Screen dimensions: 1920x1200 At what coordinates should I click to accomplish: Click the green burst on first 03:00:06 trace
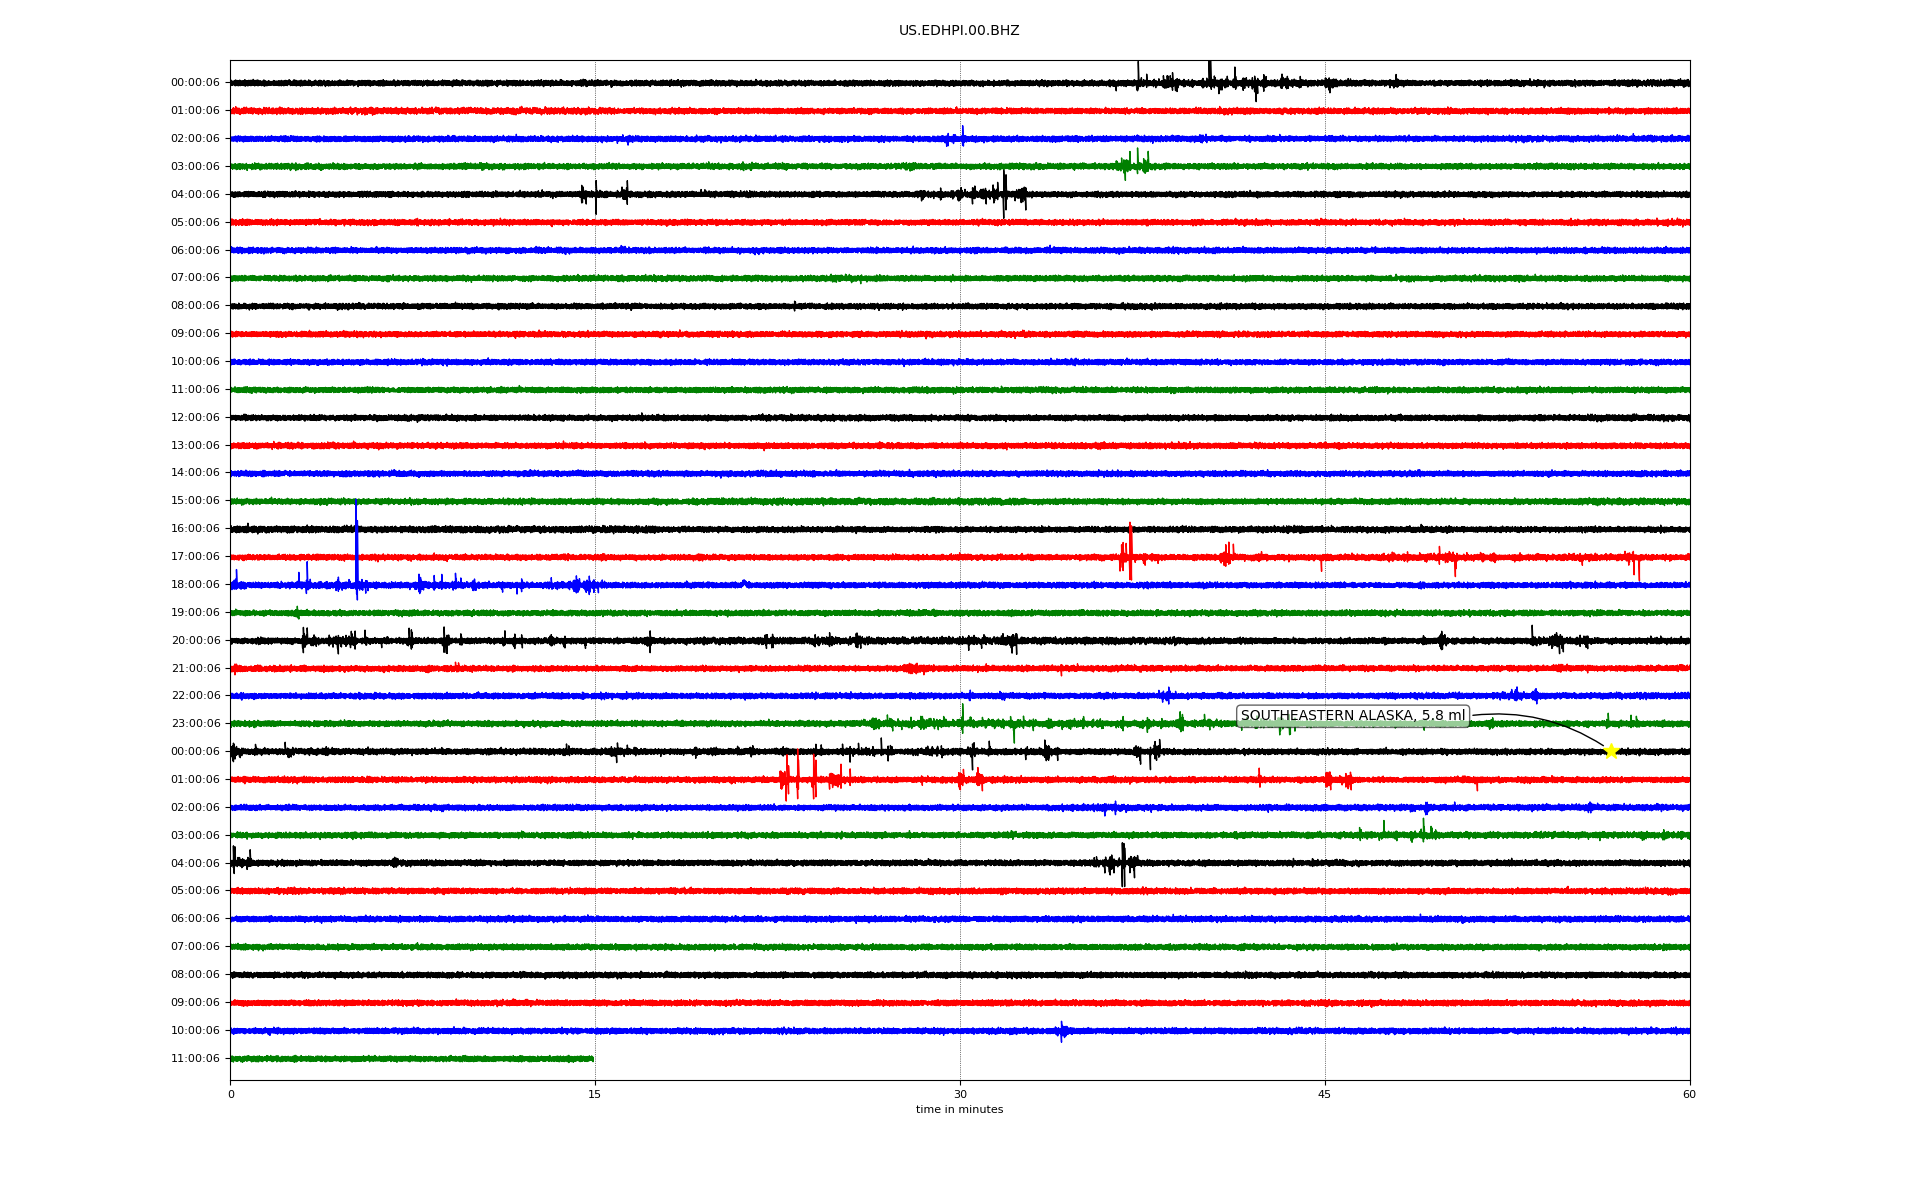1133,164
